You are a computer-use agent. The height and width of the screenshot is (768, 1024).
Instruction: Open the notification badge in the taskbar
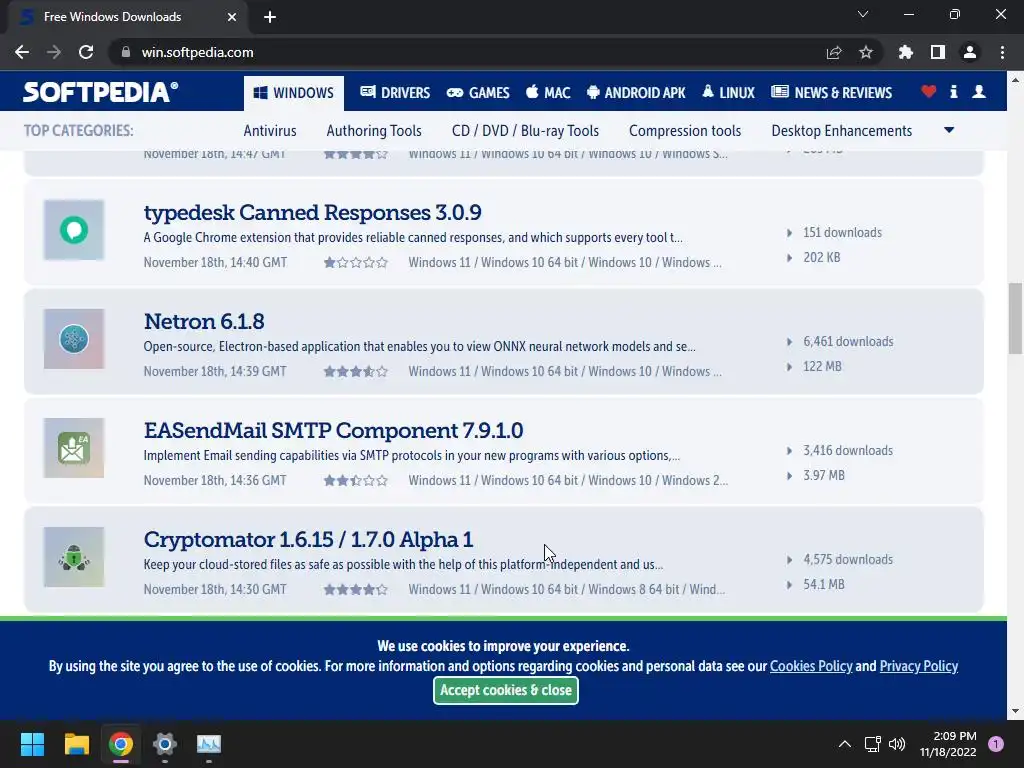995,744
